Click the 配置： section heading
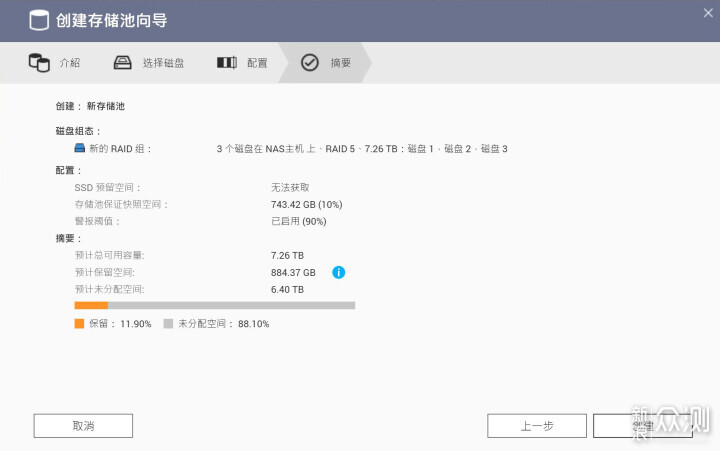 pos(68,170)
